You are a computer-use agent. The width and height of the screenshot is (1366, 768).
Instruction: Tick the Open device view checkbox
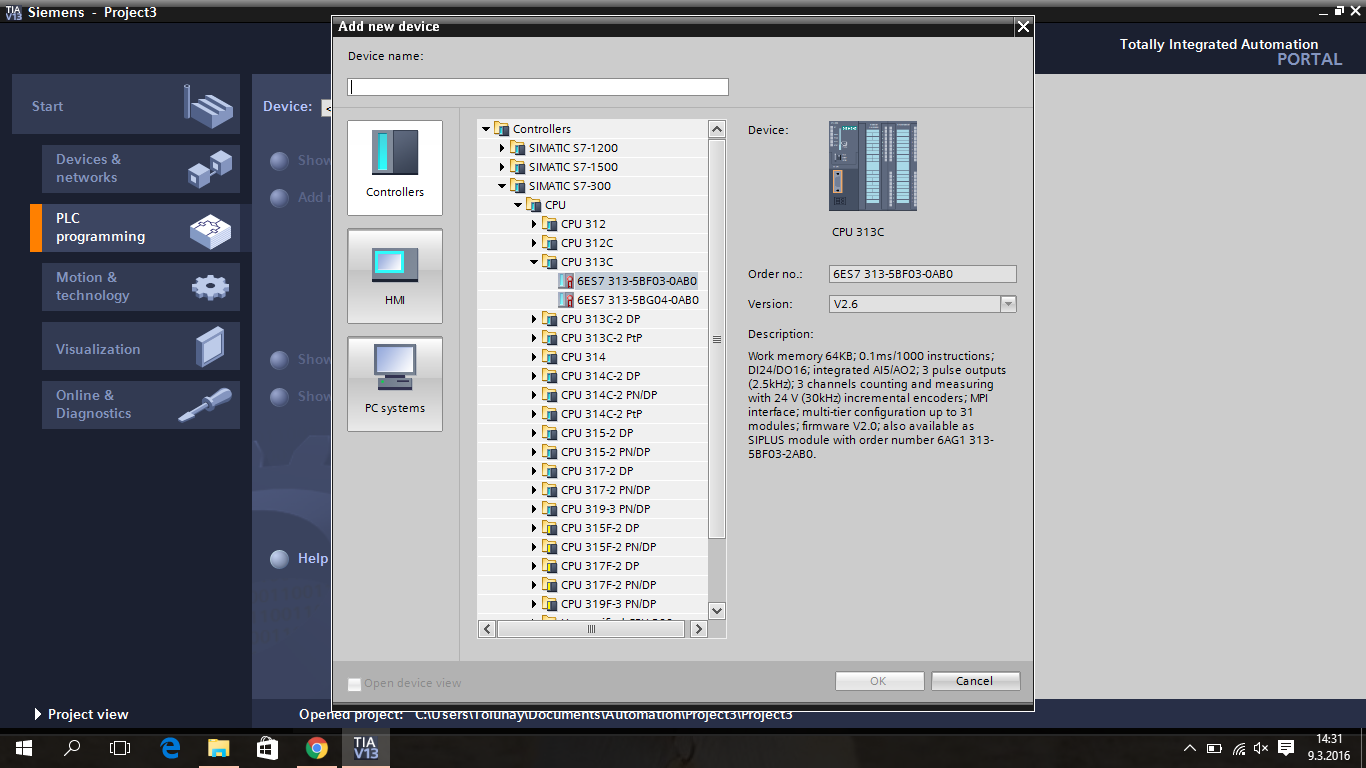click(x=354, y=684)
